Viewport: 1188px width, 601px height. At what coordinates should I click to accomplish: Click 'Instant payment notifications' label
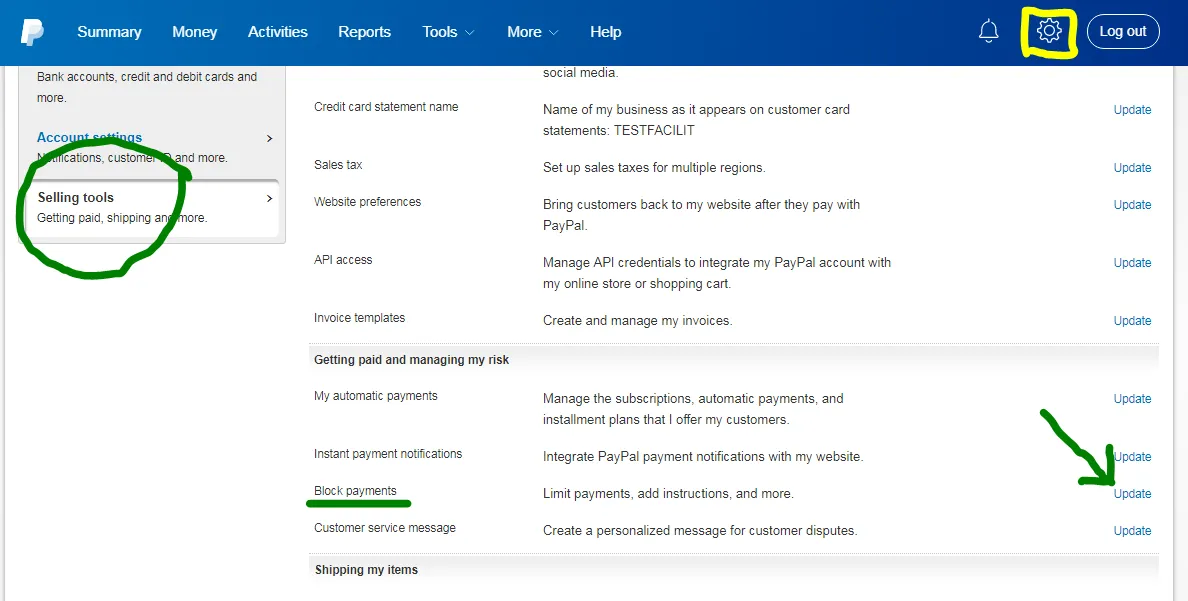[x=388, y=453]
